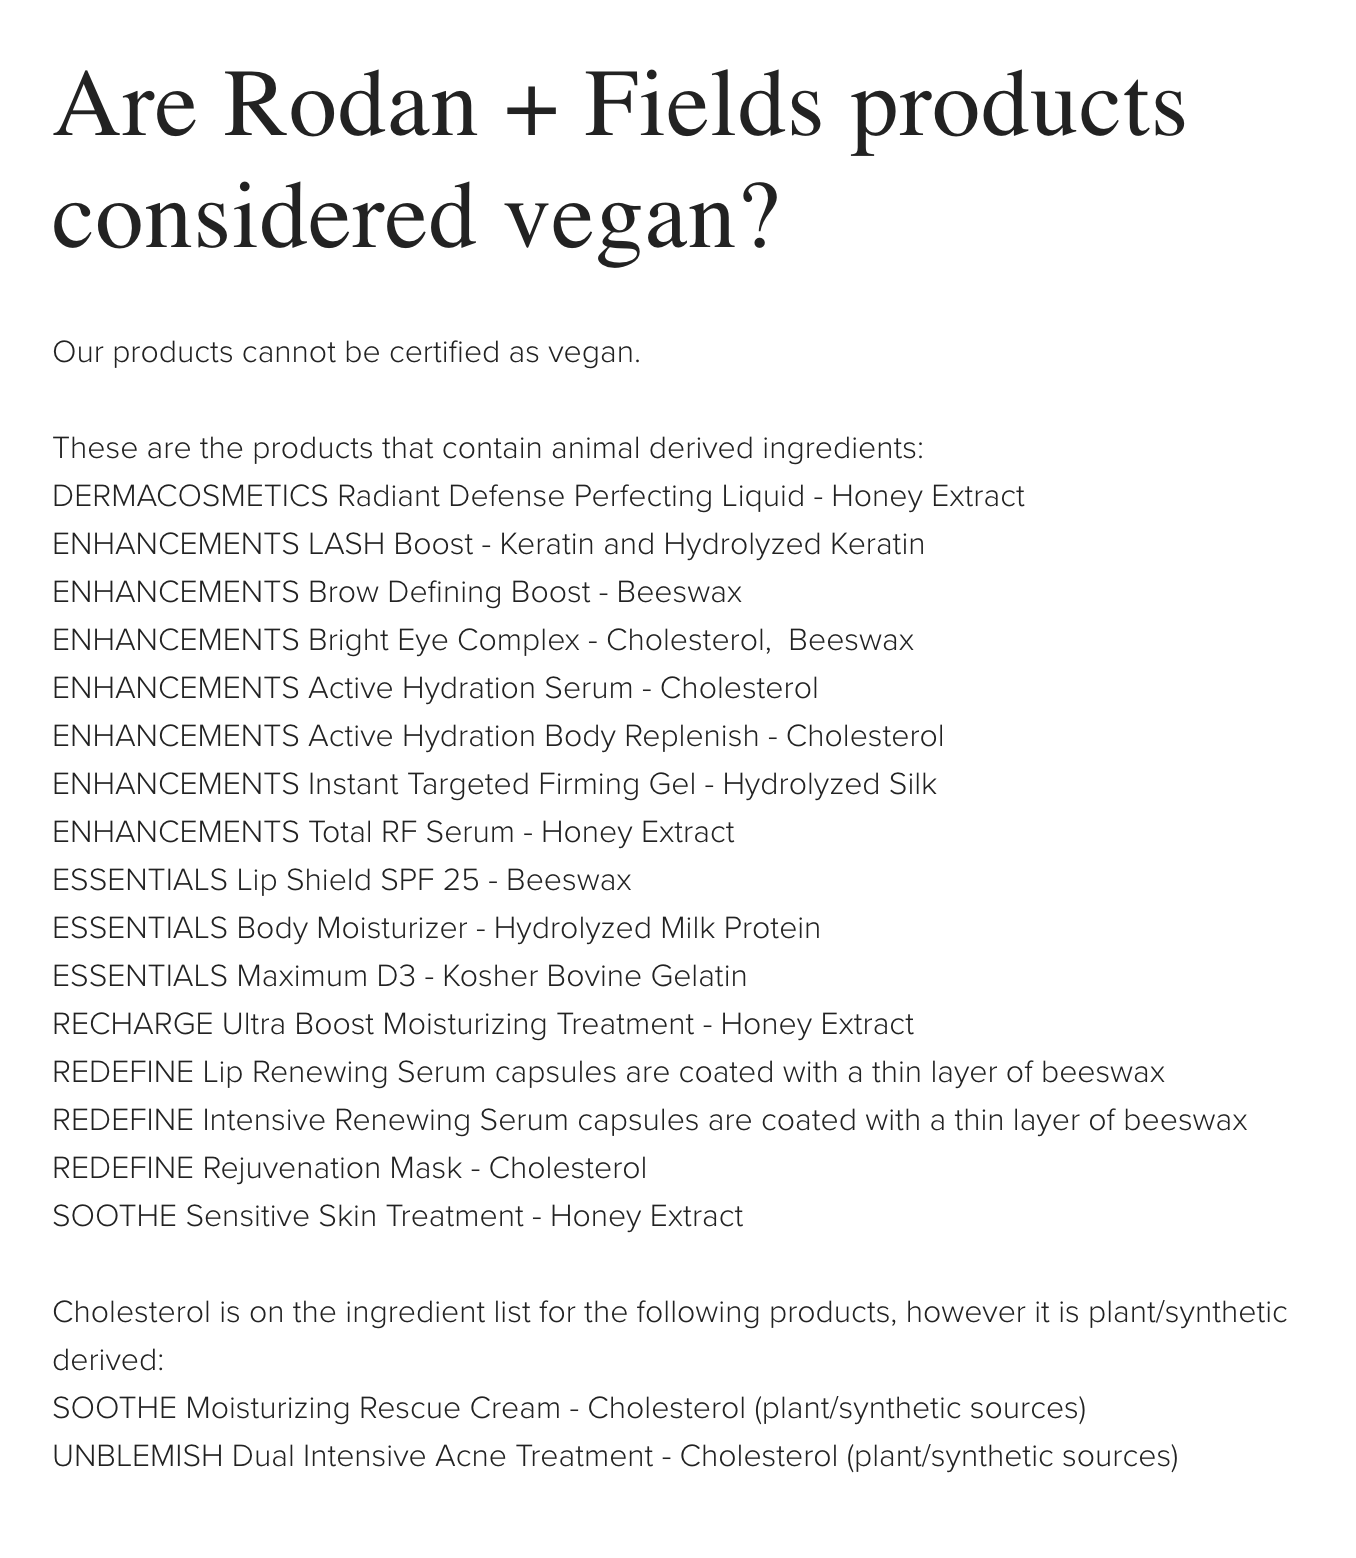Image resolution: width=1356 pixels, height=1558 pixels.
Task: Select the REDEFINE Intensive Renewing Serum line
Action: (650, 1121)
